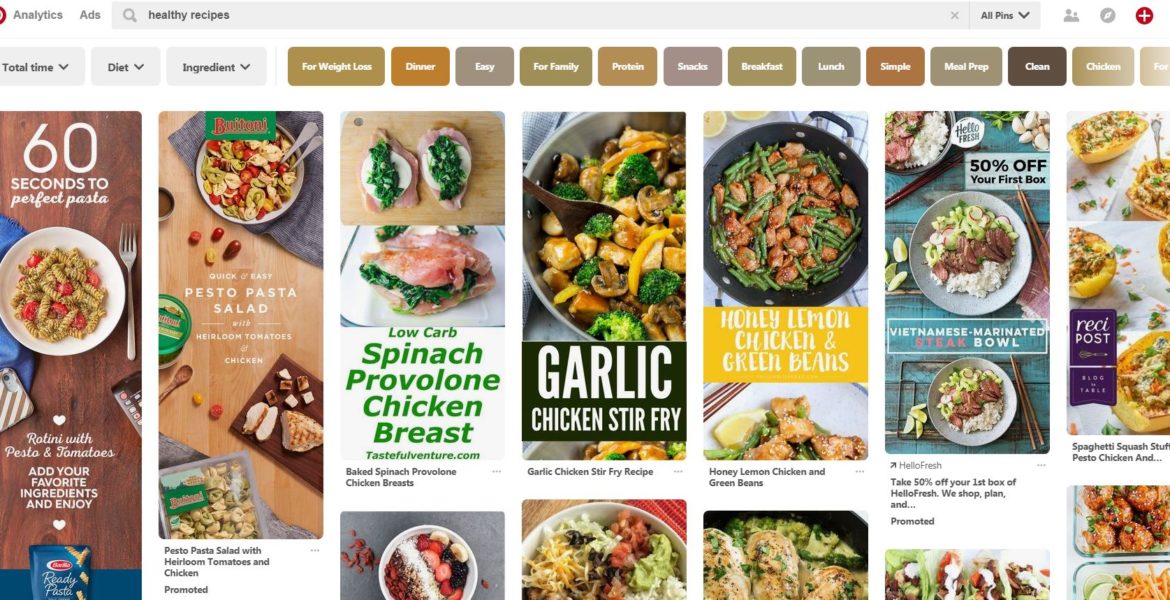This screenshot has height=600, width=1170.
Task: Open more options on the HelloFresh pin
Action: (1041, 465)
